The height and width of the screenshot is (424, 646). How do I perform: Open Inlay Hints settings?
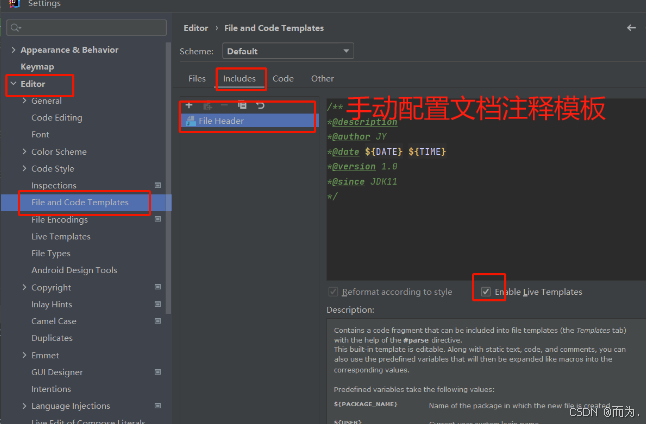tap(52, 304)
